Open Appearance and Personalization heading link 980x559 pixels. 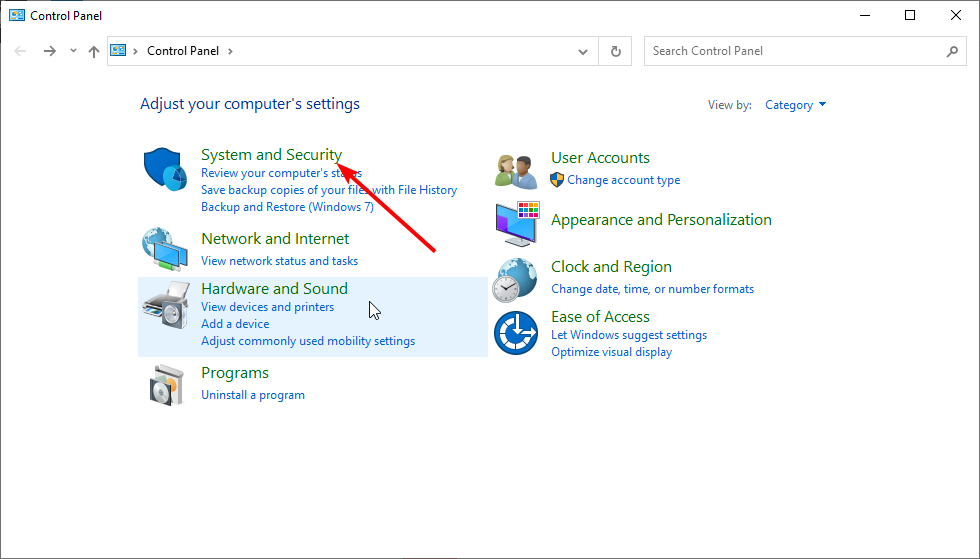[x=661, y=220]
